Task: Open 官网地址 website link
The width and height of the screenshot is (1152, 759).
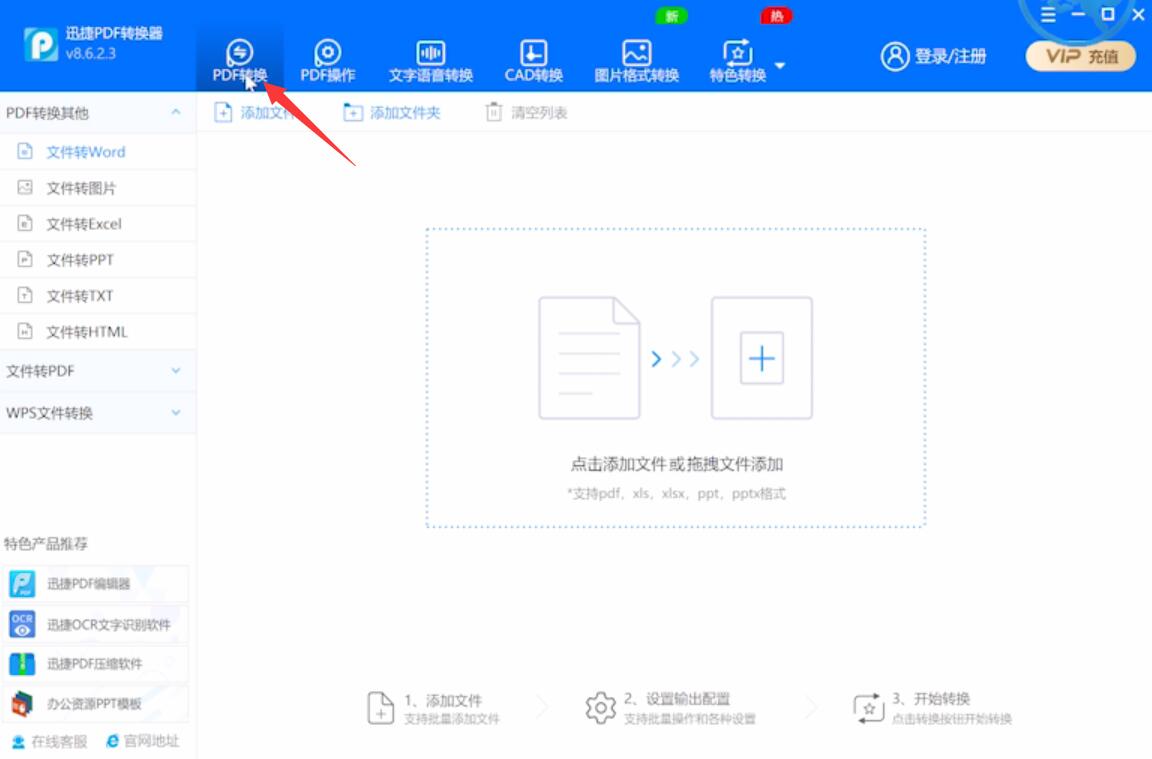Action: (x=143, y=741)
